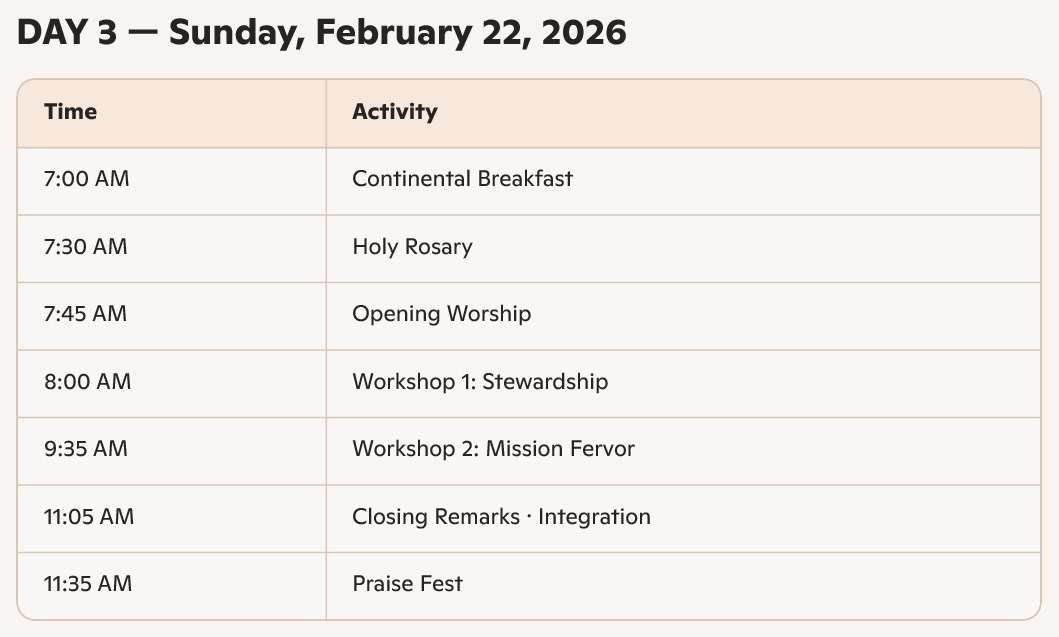Select the 7:00 AM time cell
The height and width of the screenshot is (637, 1059).
86,179
